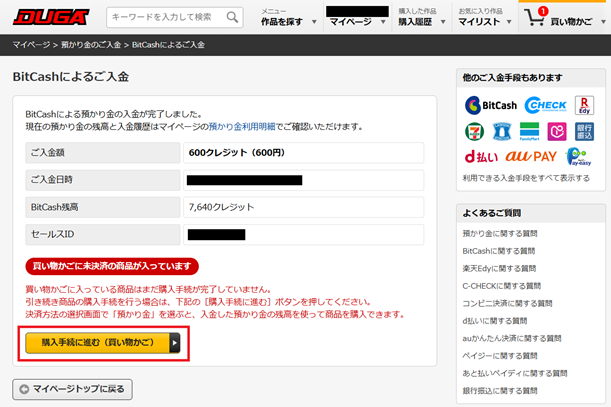Expand the マイページ dropdown arrow

coord(383,22)
